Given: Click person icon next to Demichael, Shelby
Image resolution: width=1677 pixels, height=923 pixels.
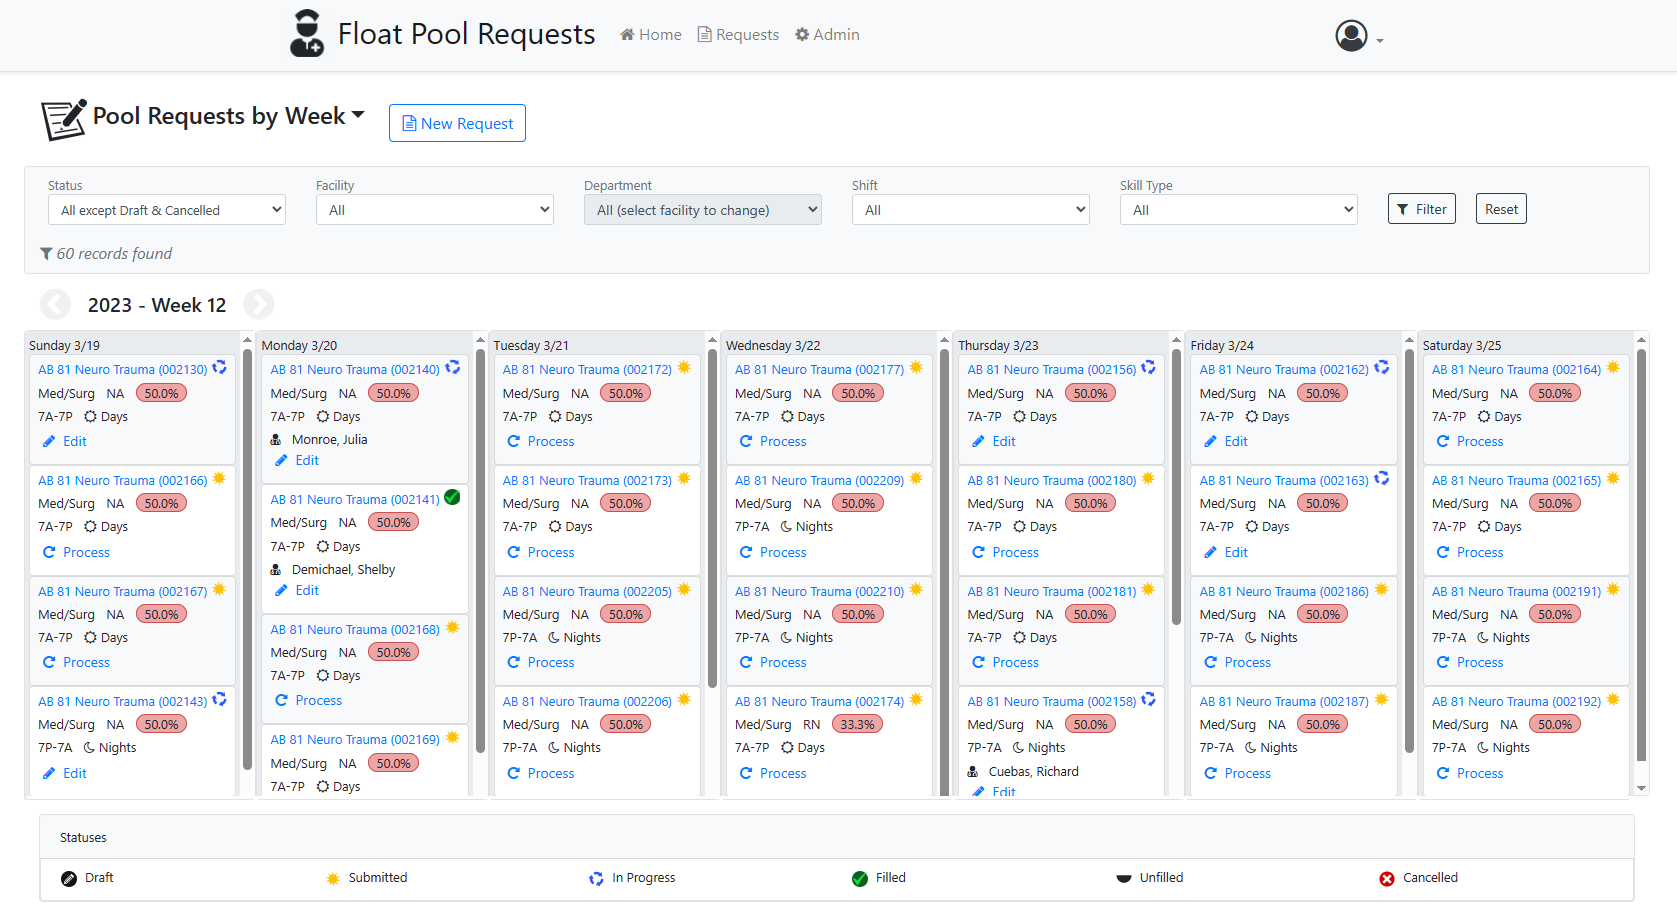Looking at the screenshot, I should 276,570.
